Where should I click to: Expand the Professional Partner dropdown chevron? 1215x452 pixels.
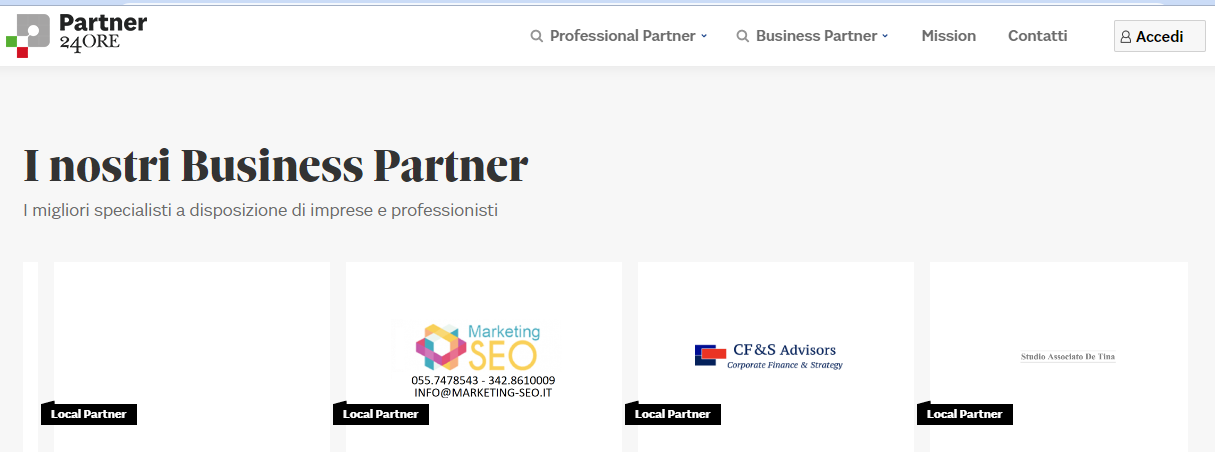(x=704, y=36)
